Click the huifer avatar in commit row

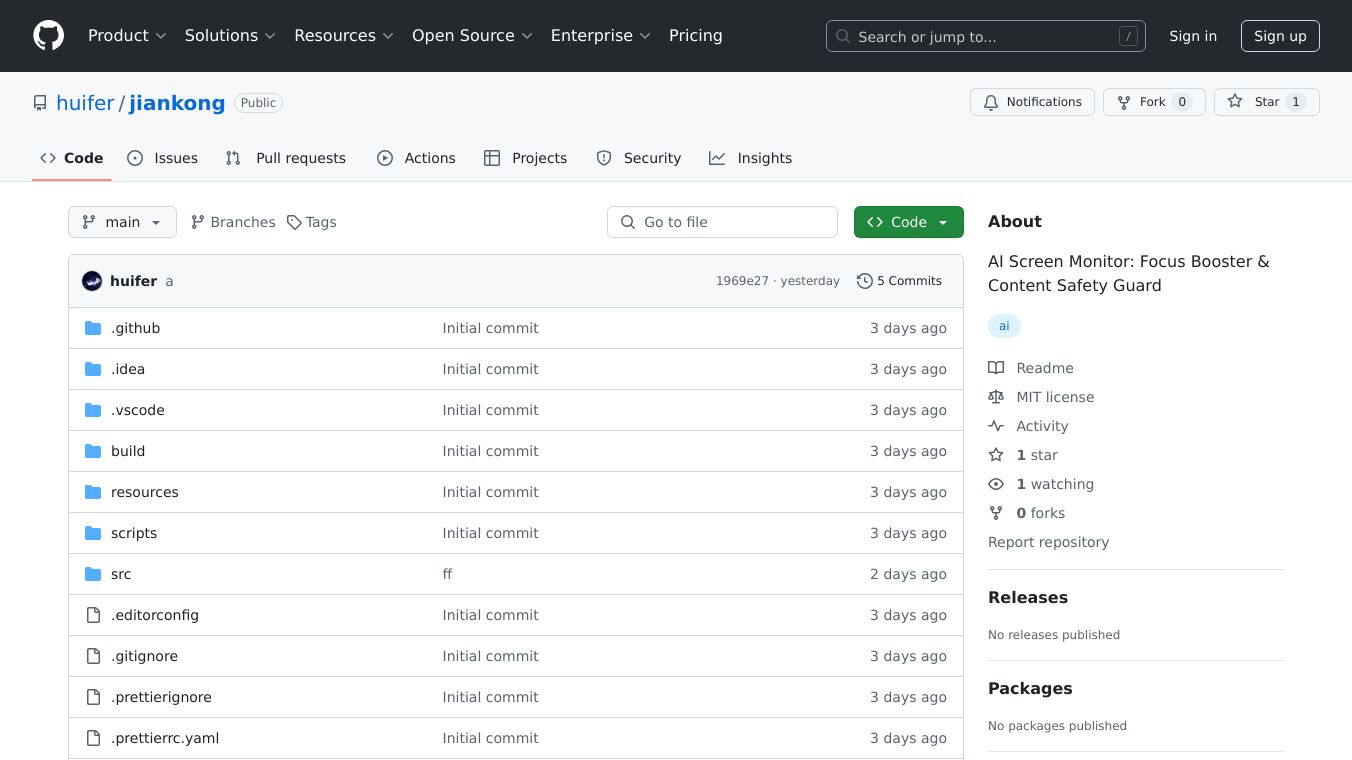[92, 281]
